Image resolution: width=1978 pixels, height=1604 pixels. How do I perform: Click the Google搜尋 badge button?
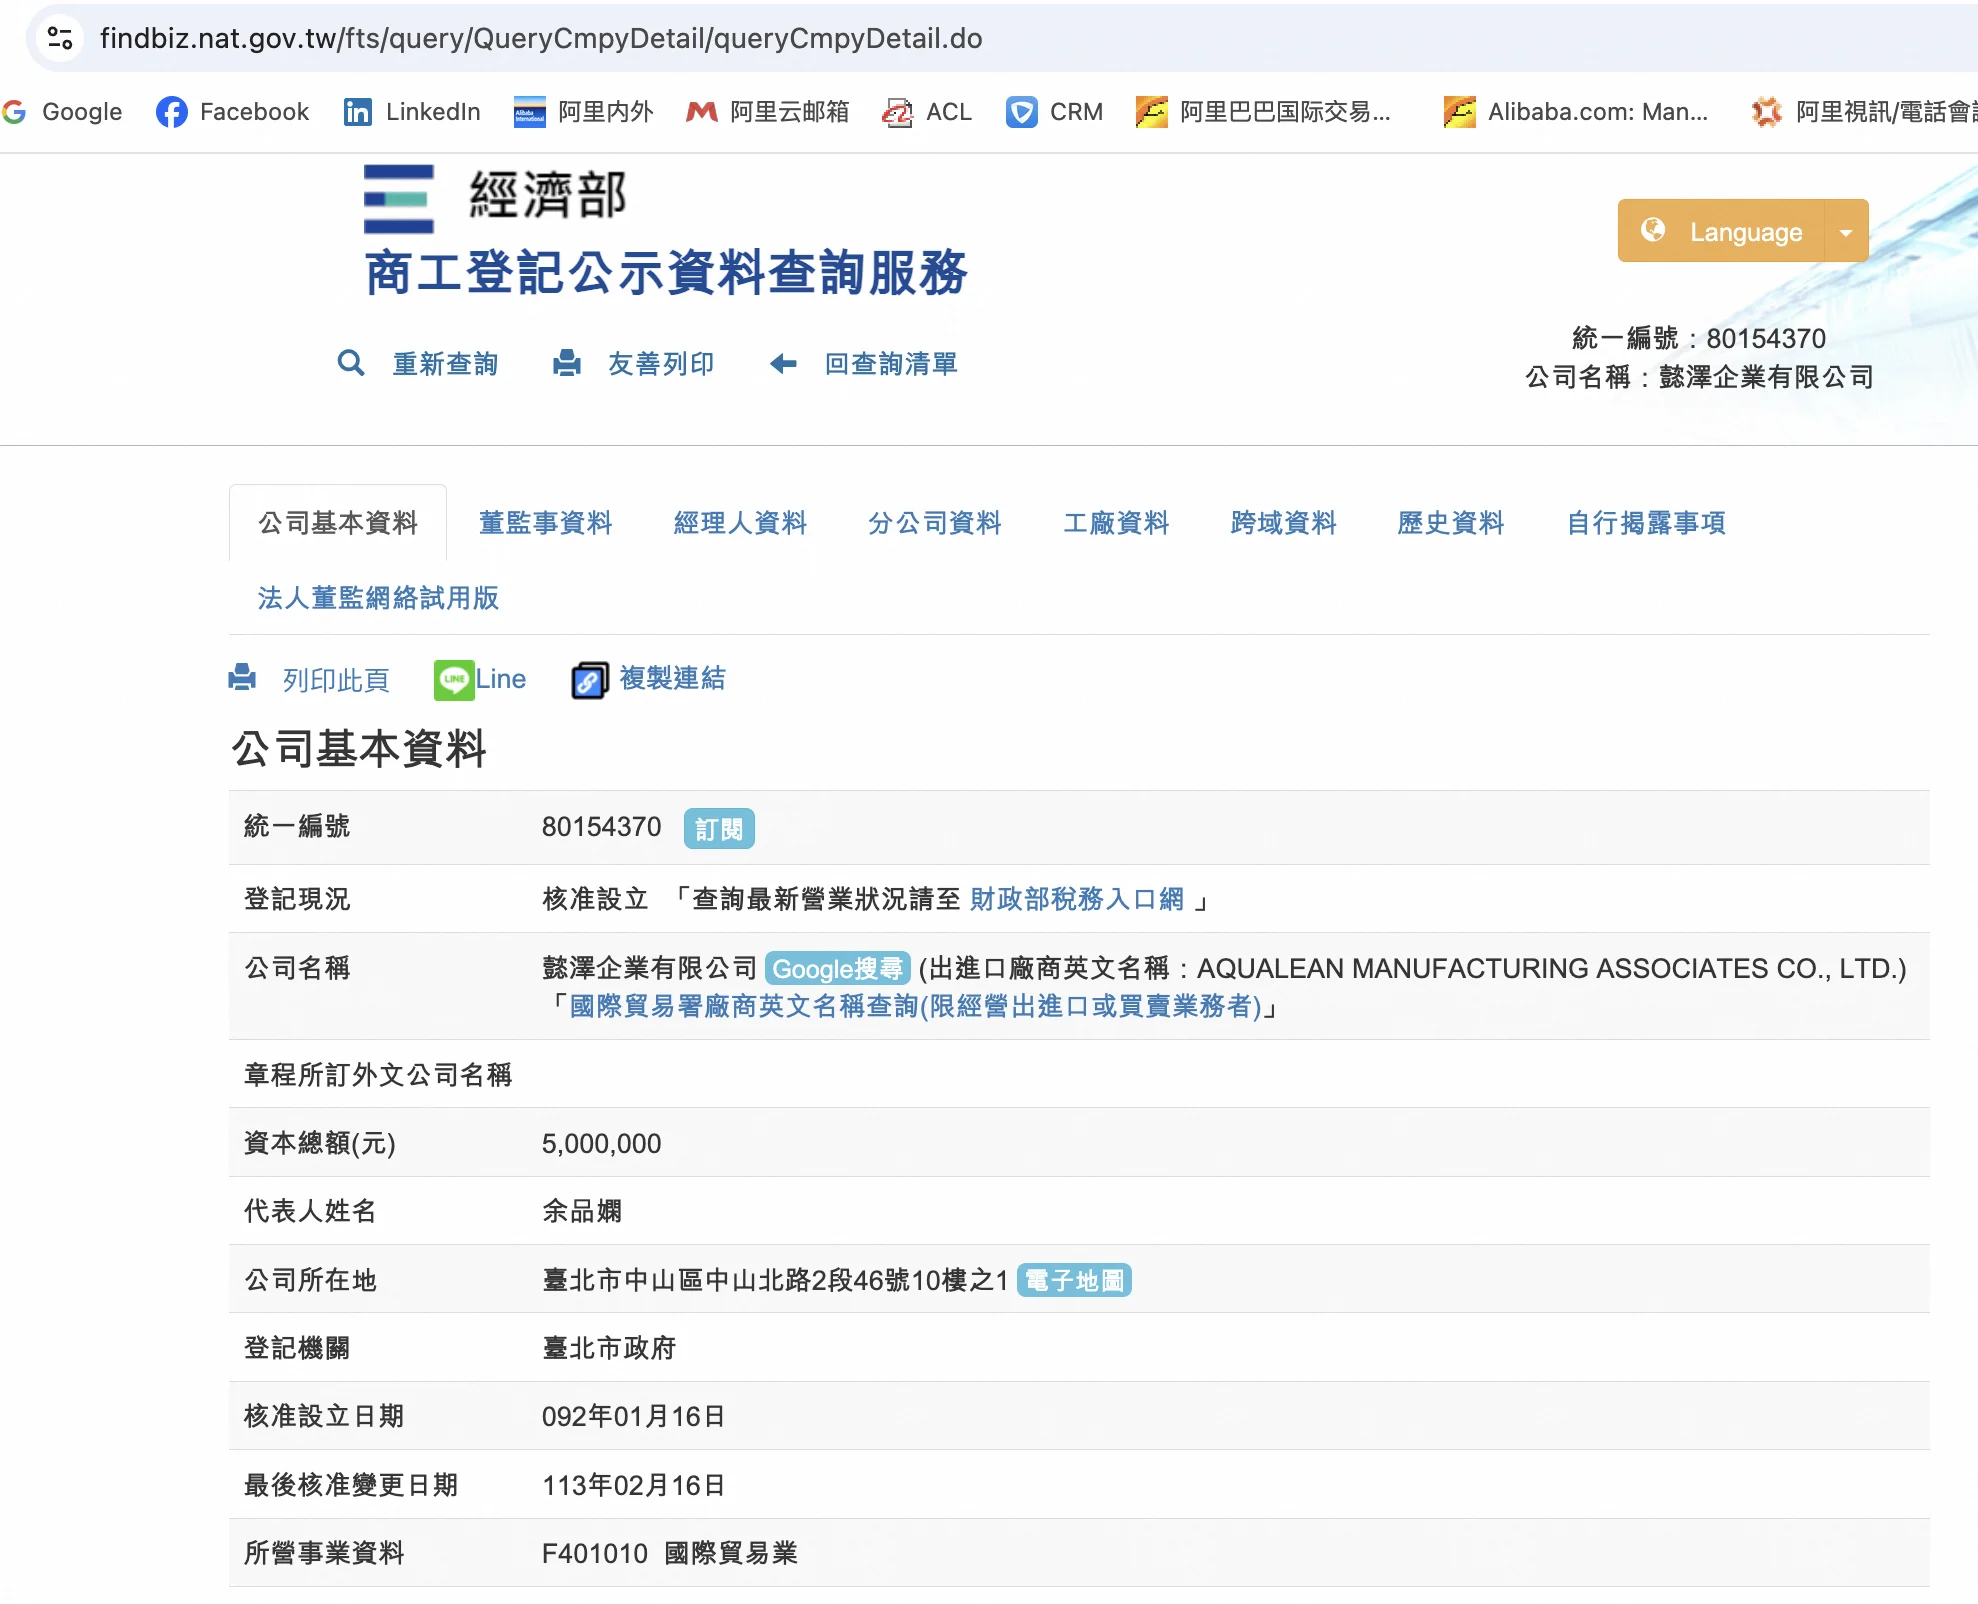[836, 969]
